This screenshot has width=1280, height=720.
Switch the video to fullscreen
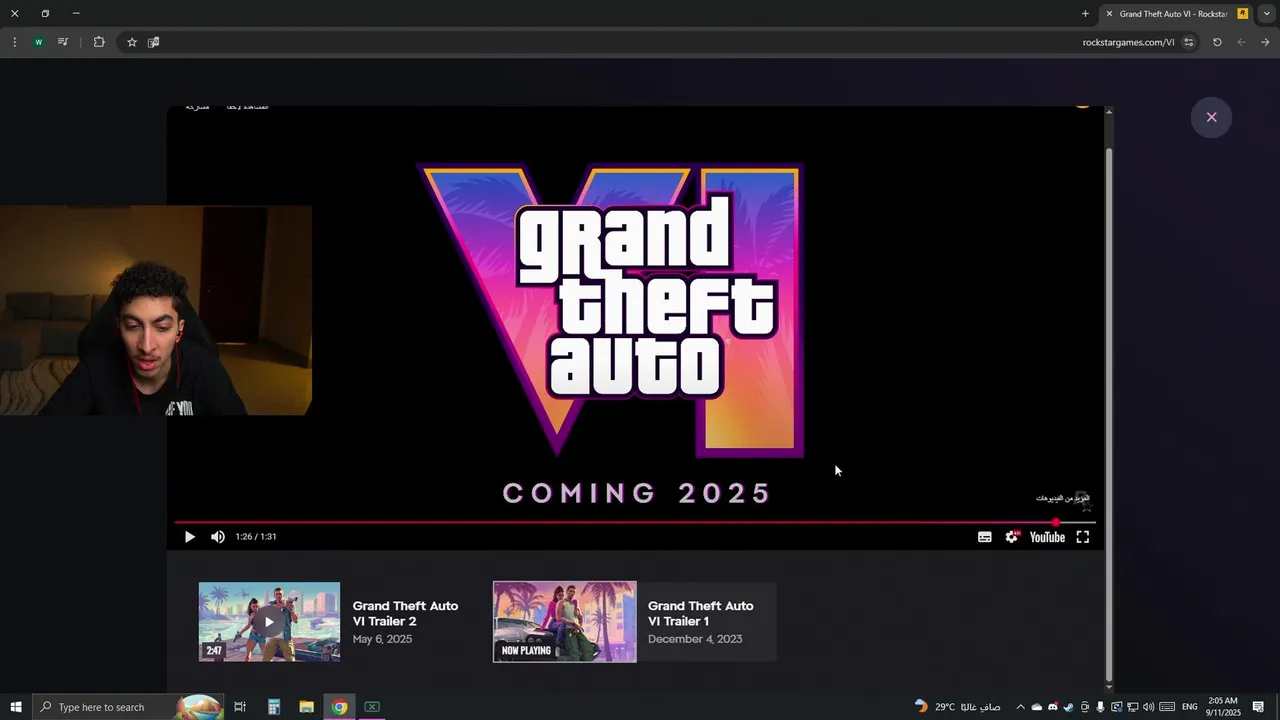tap(1082, 537)
